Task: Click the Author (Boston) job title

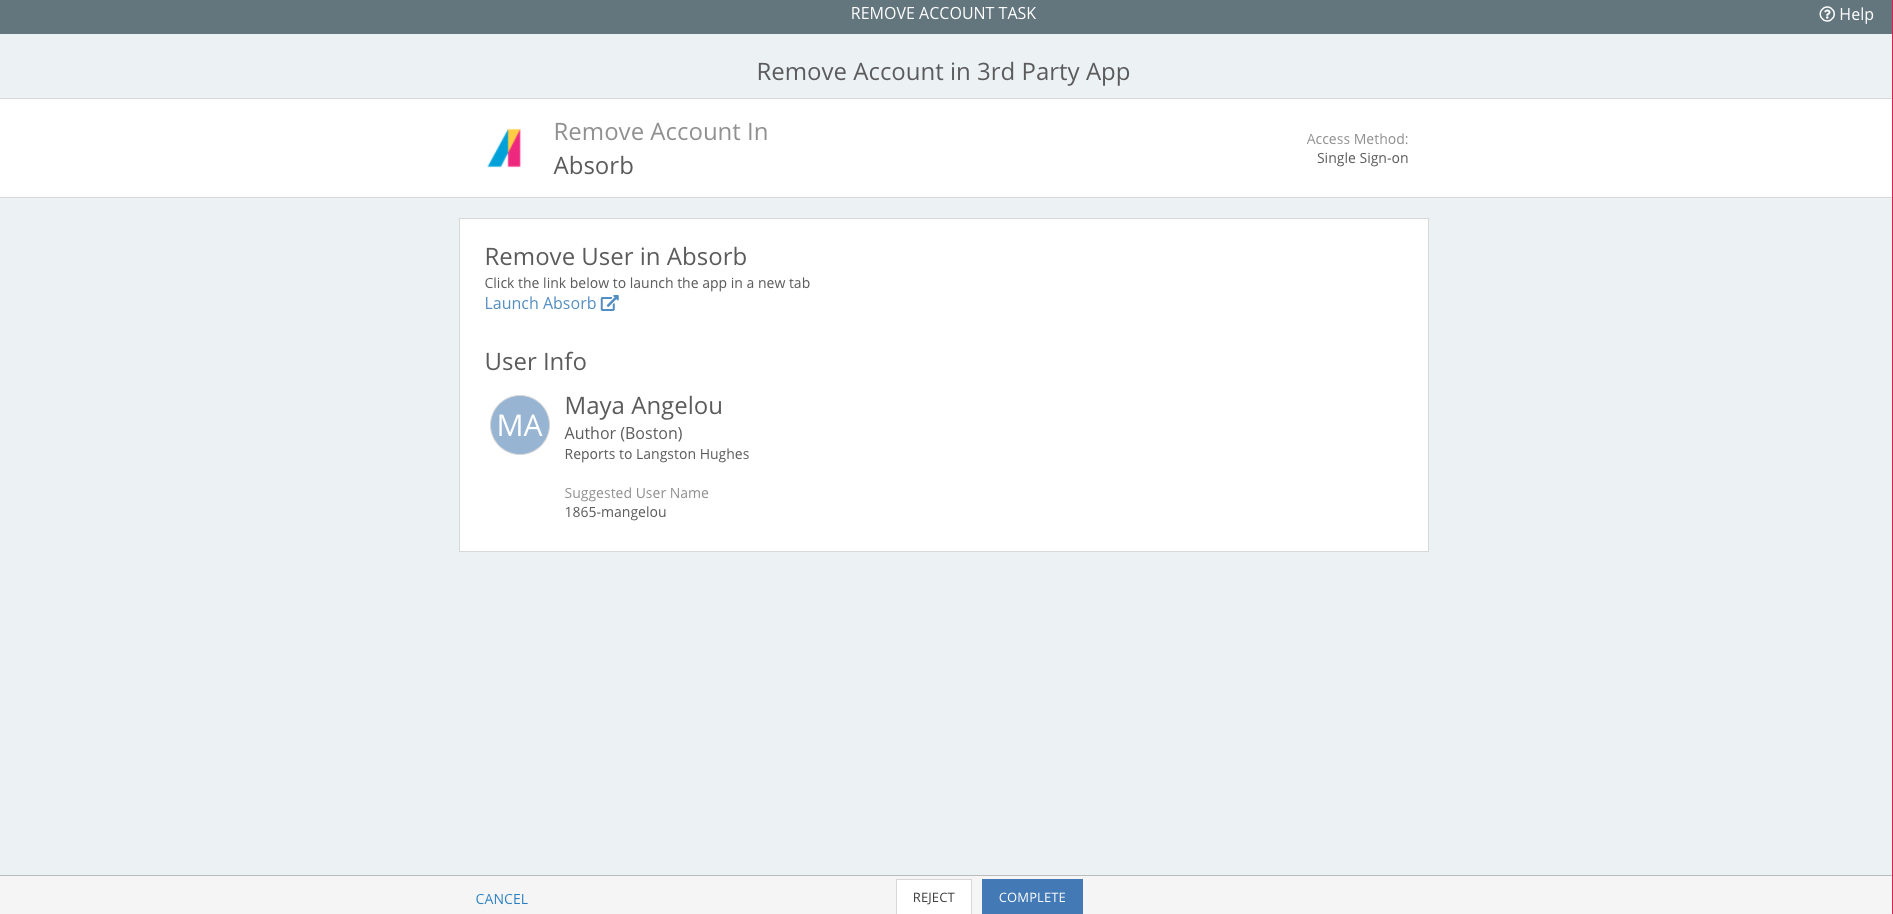Action: click(x=623, y=433)
